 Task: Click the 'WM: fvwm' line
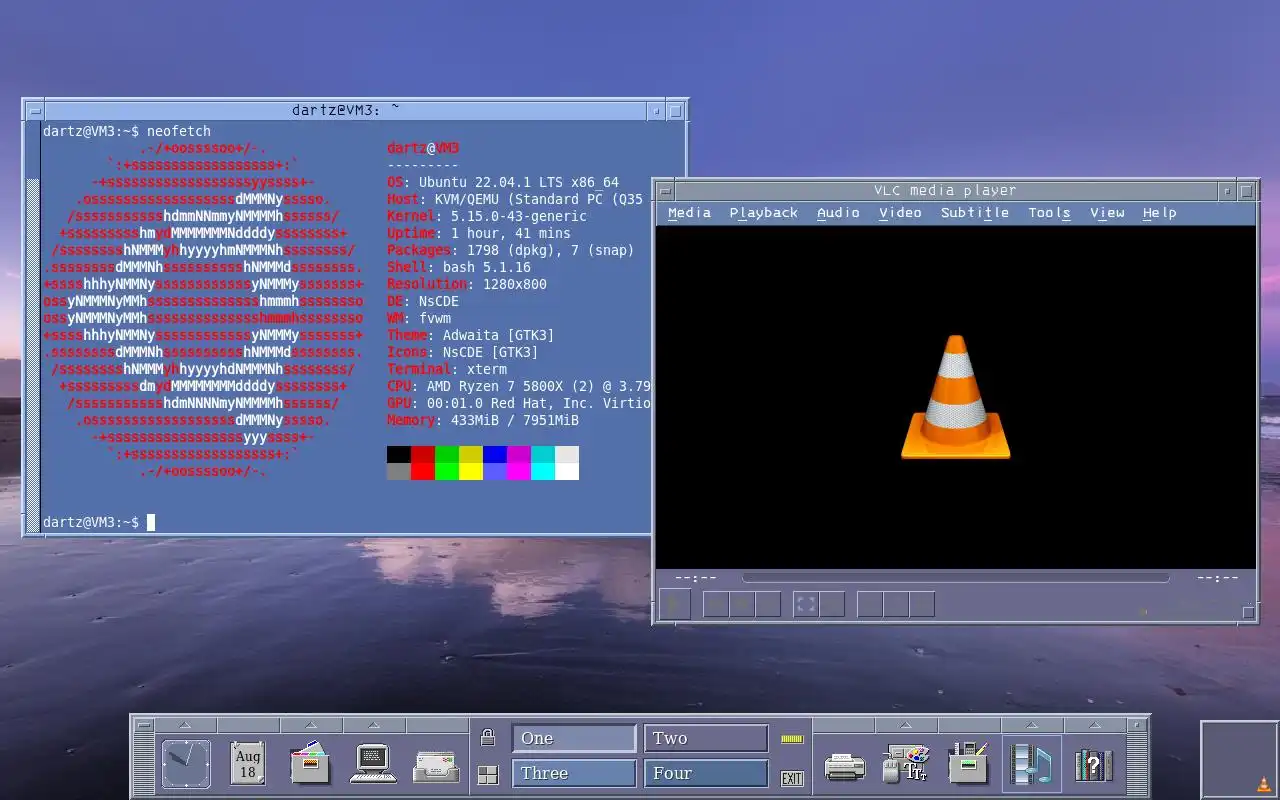pyautogui.click(x=419, y=318)
